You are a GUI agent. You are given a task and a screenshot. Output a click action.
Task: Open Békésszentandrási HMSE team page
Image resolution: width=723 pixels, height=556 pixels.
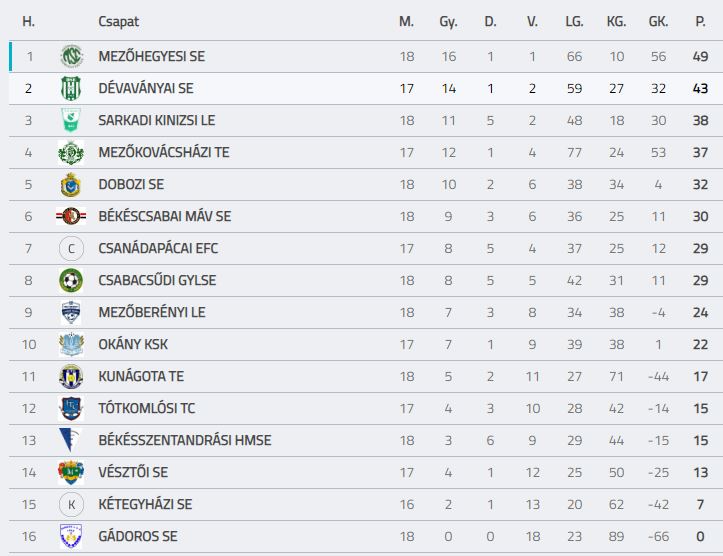(185, 440)
